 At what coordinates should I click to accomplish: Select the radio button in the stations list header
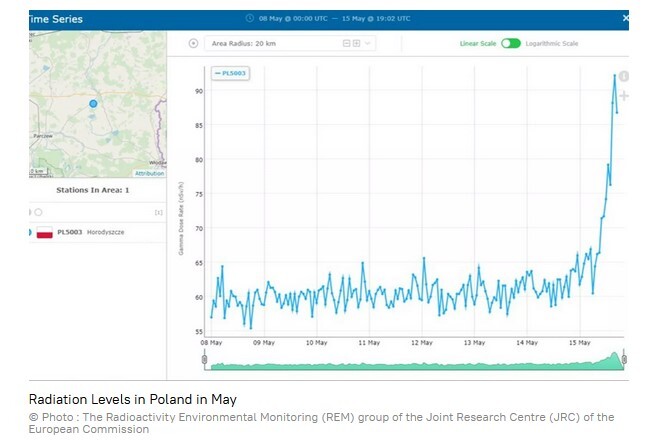tap(38, 212)
